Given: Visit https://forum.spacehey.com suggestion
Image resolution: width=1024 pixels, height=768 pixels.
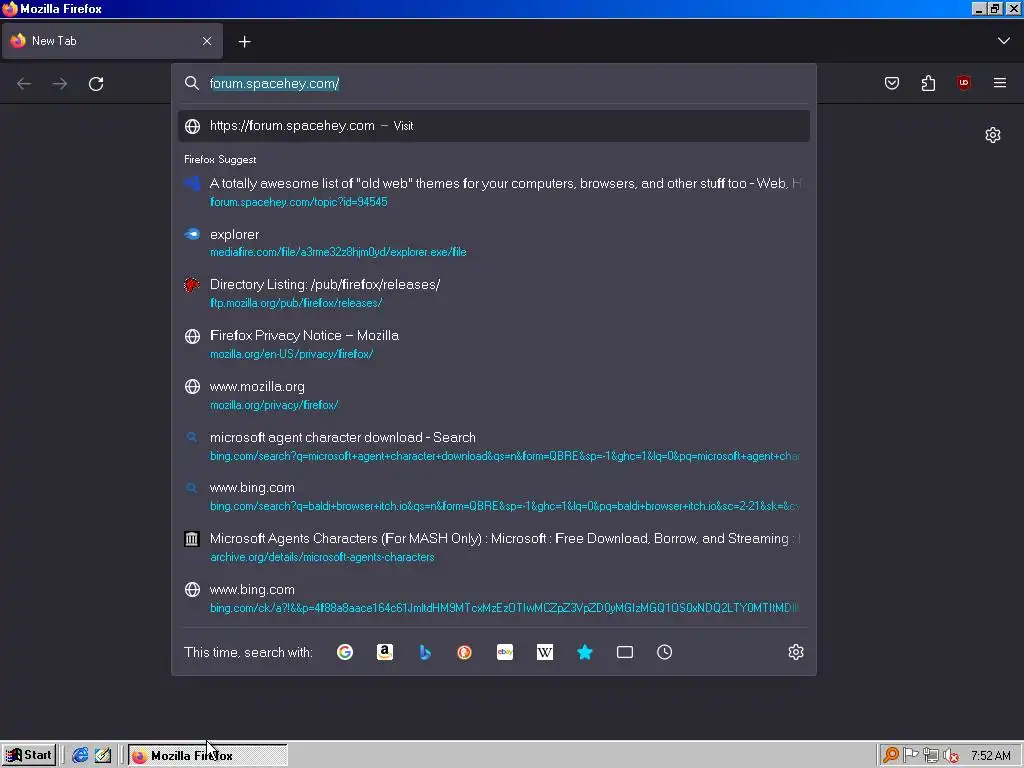Looking at the screenshot, I should (x=494, y=126).
